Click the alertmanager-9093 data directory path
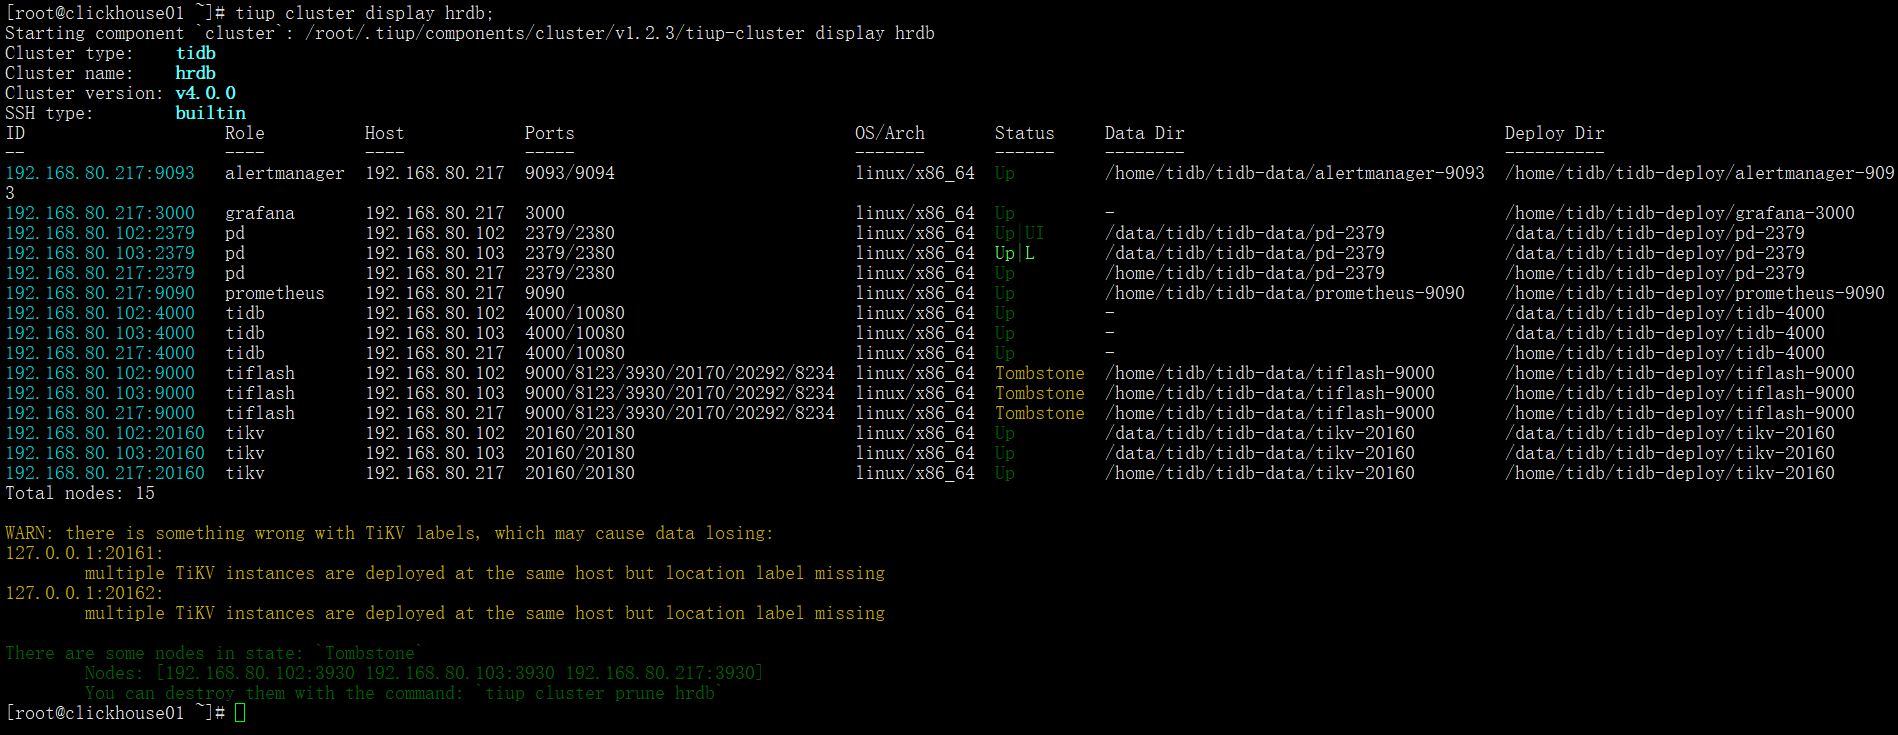 [x=1295, y=173]
